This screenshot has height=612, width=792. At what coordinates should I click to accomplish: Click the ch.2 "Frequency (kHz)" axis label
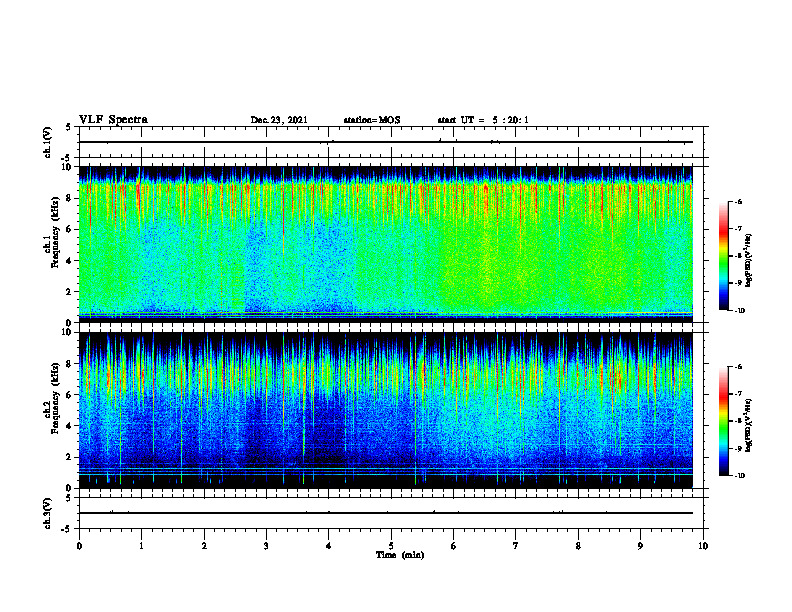click(x=55, y=398)
